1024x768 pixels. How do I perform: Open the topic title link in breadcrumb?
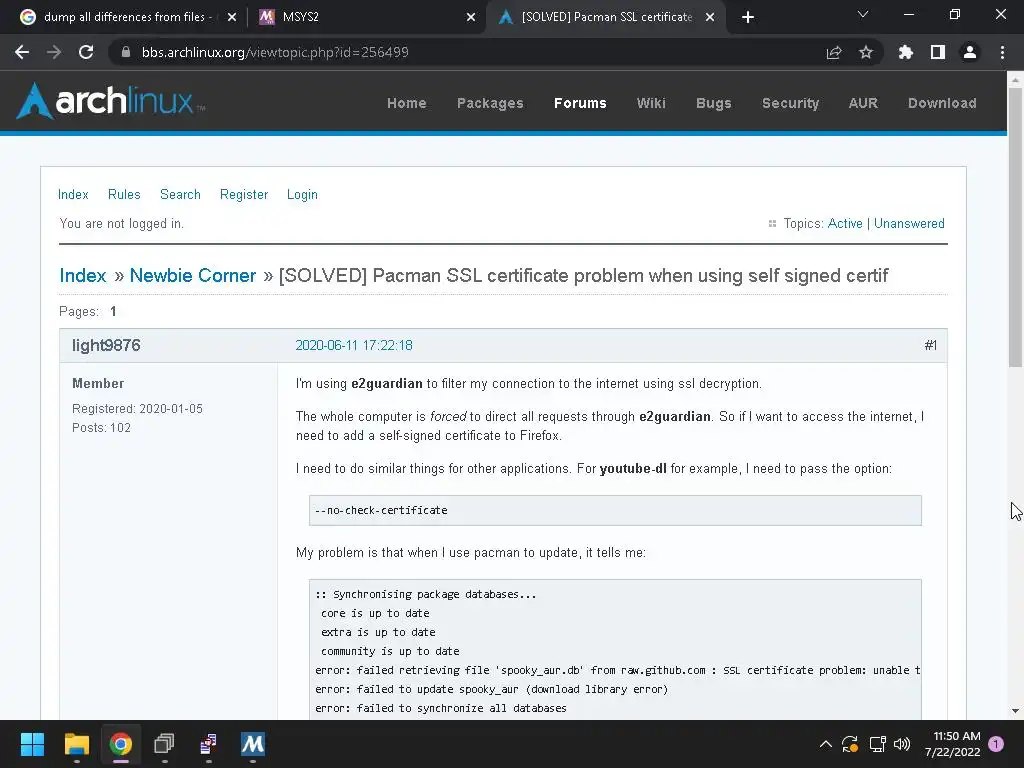(583, 276)
